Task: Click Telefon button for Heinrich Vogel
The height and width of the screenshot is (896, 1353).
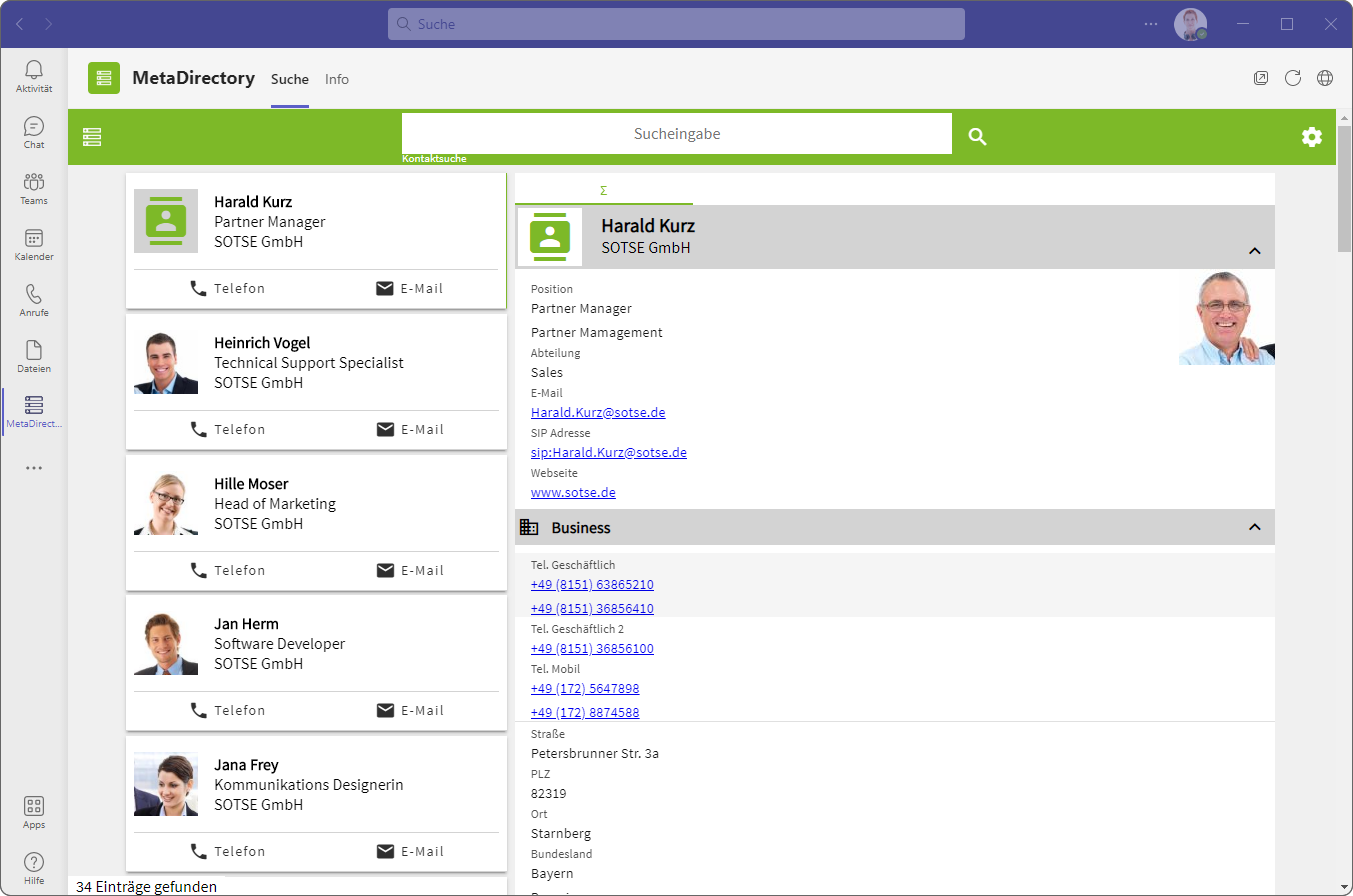Action: [x=228, y=429]
